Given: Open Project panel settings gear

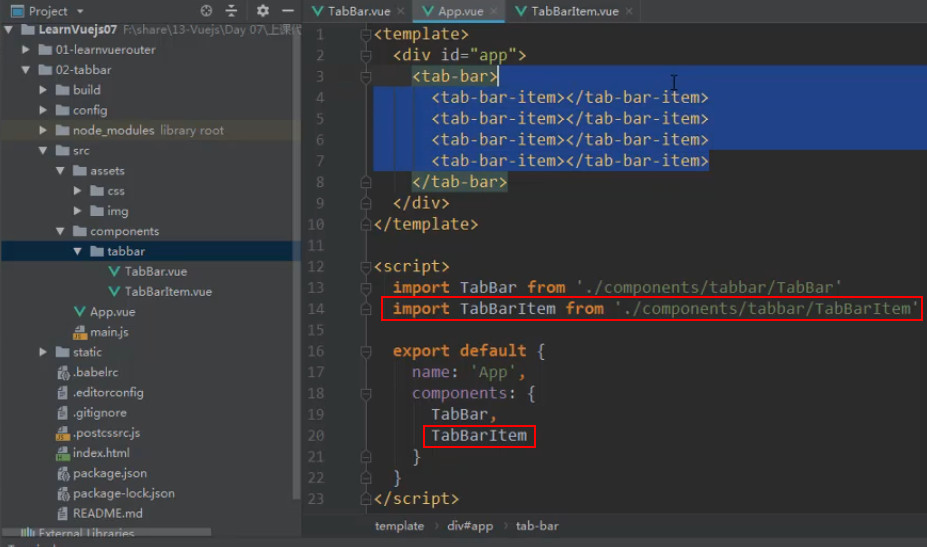Looking at the screenshot, I should [x=262, y=11].
